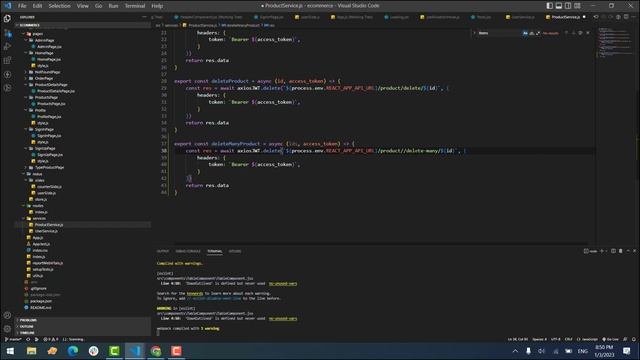Open Source Control view in activity bar
This screenshot has height=360, width=640.
[7, 33]
